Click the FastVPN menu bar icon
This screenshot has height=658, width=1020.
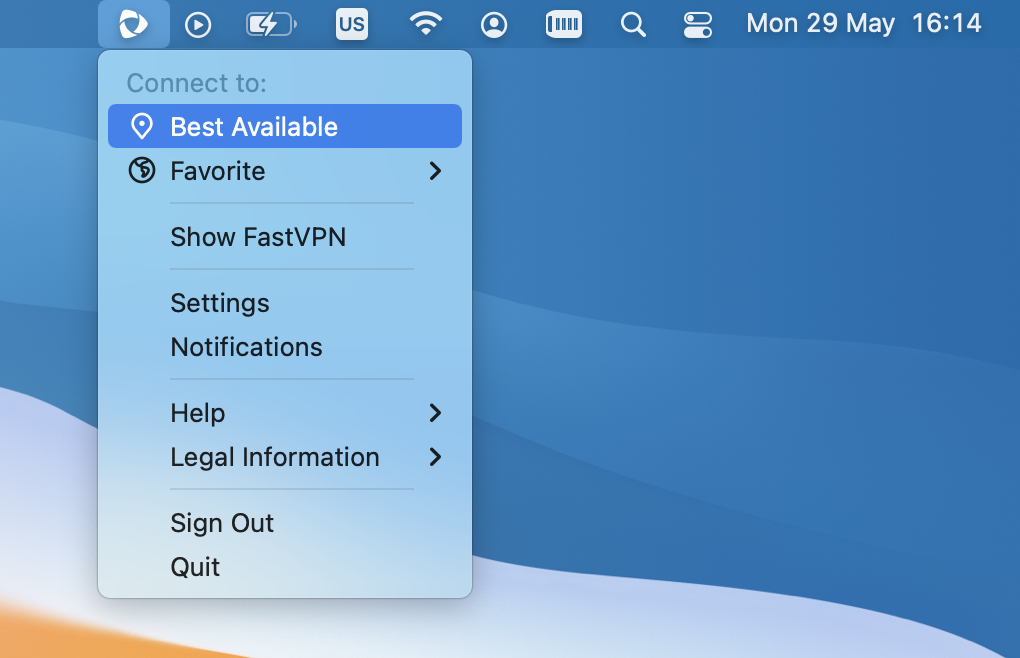point(134,25)
